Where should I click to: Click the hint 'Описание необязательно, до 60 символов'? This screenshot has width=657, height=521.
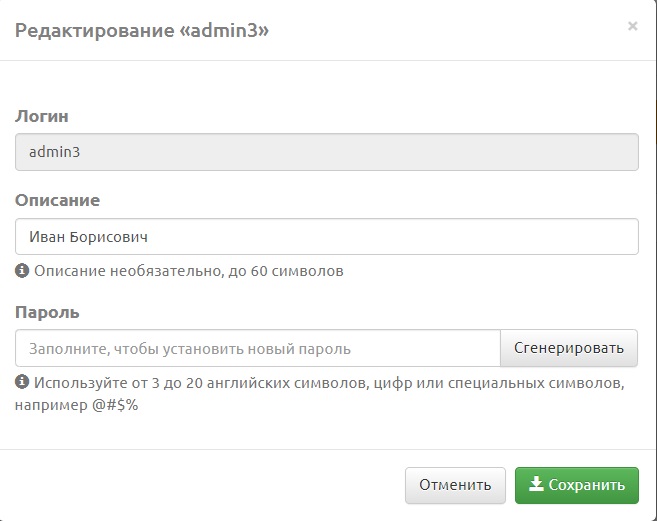(x=189, y=271)
